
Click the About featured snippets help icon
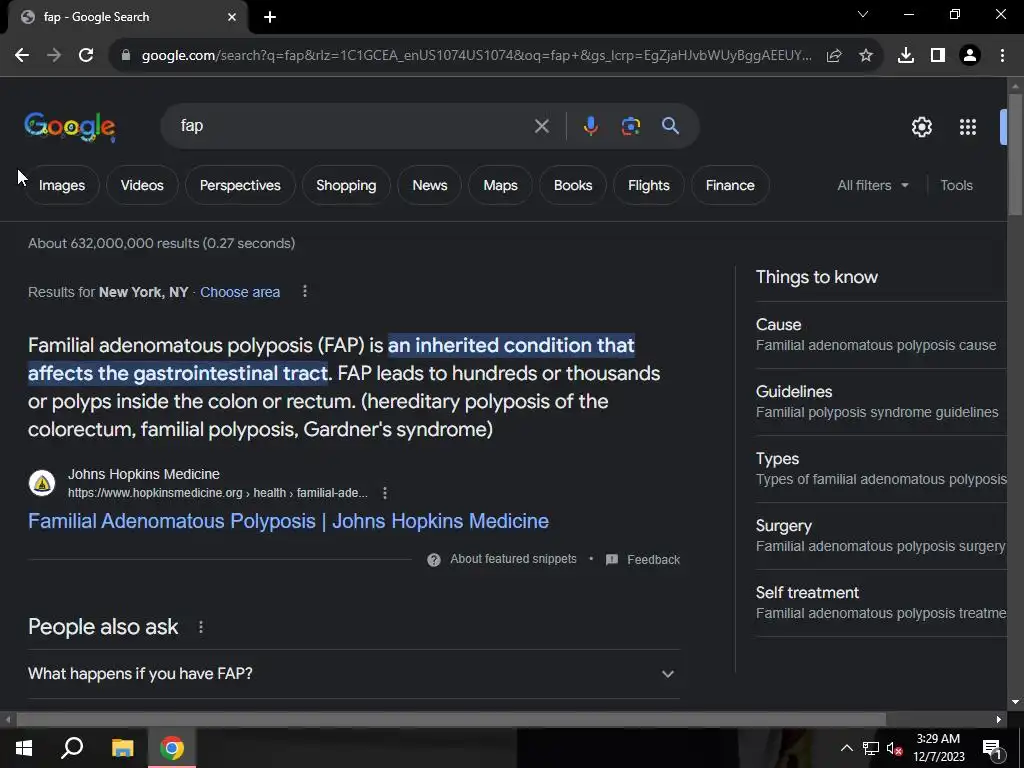pyautogui.click(x=434, y=560)
